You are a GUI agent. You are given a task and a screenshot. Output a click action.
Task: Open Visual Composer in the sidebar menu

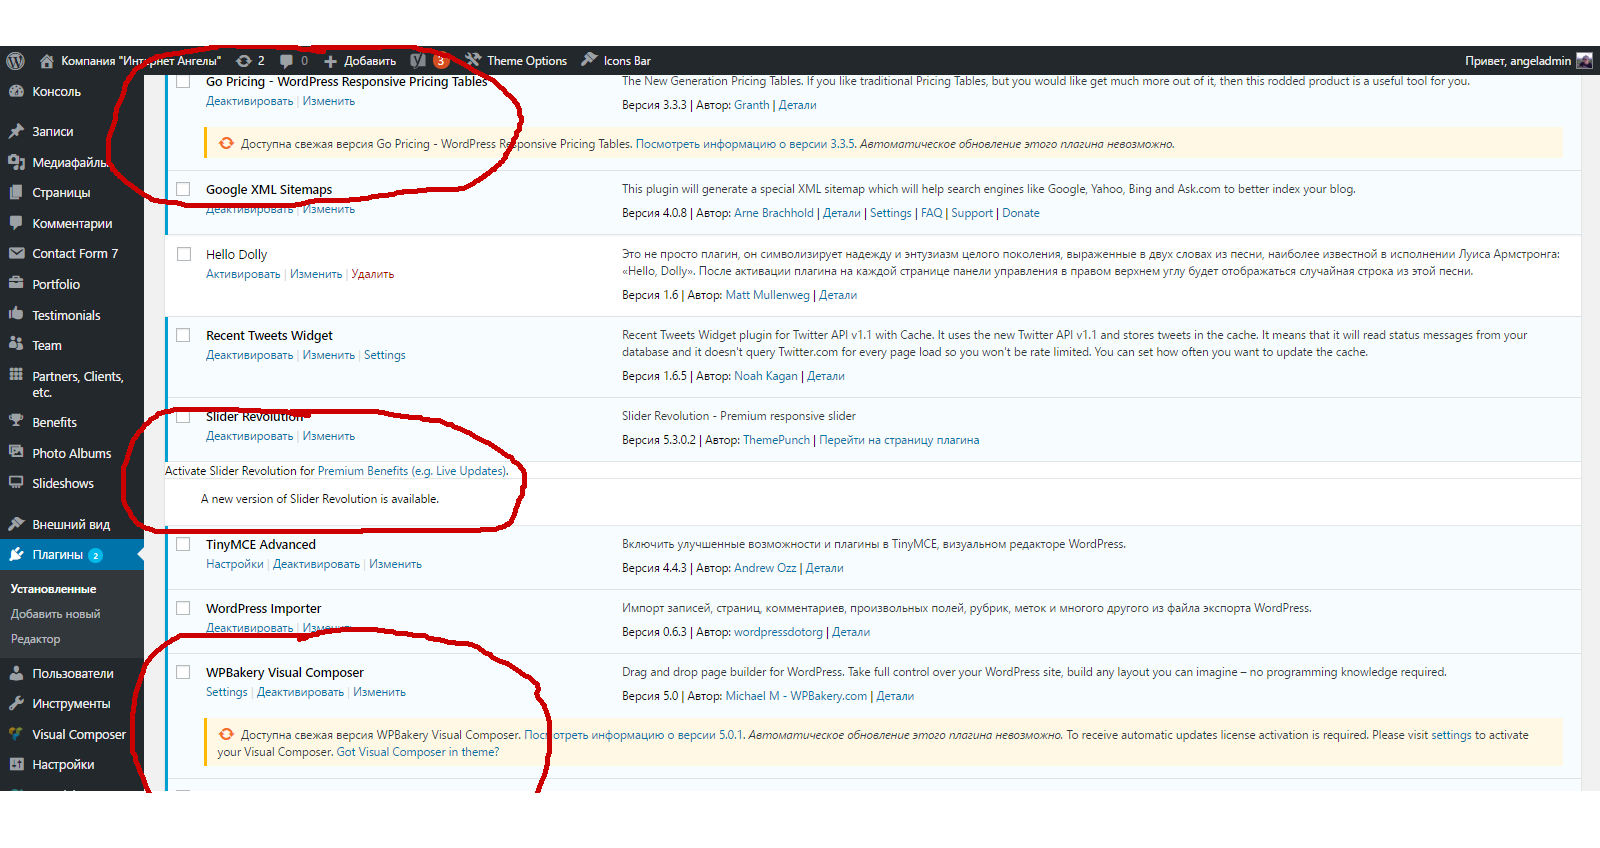coord(78,734)
